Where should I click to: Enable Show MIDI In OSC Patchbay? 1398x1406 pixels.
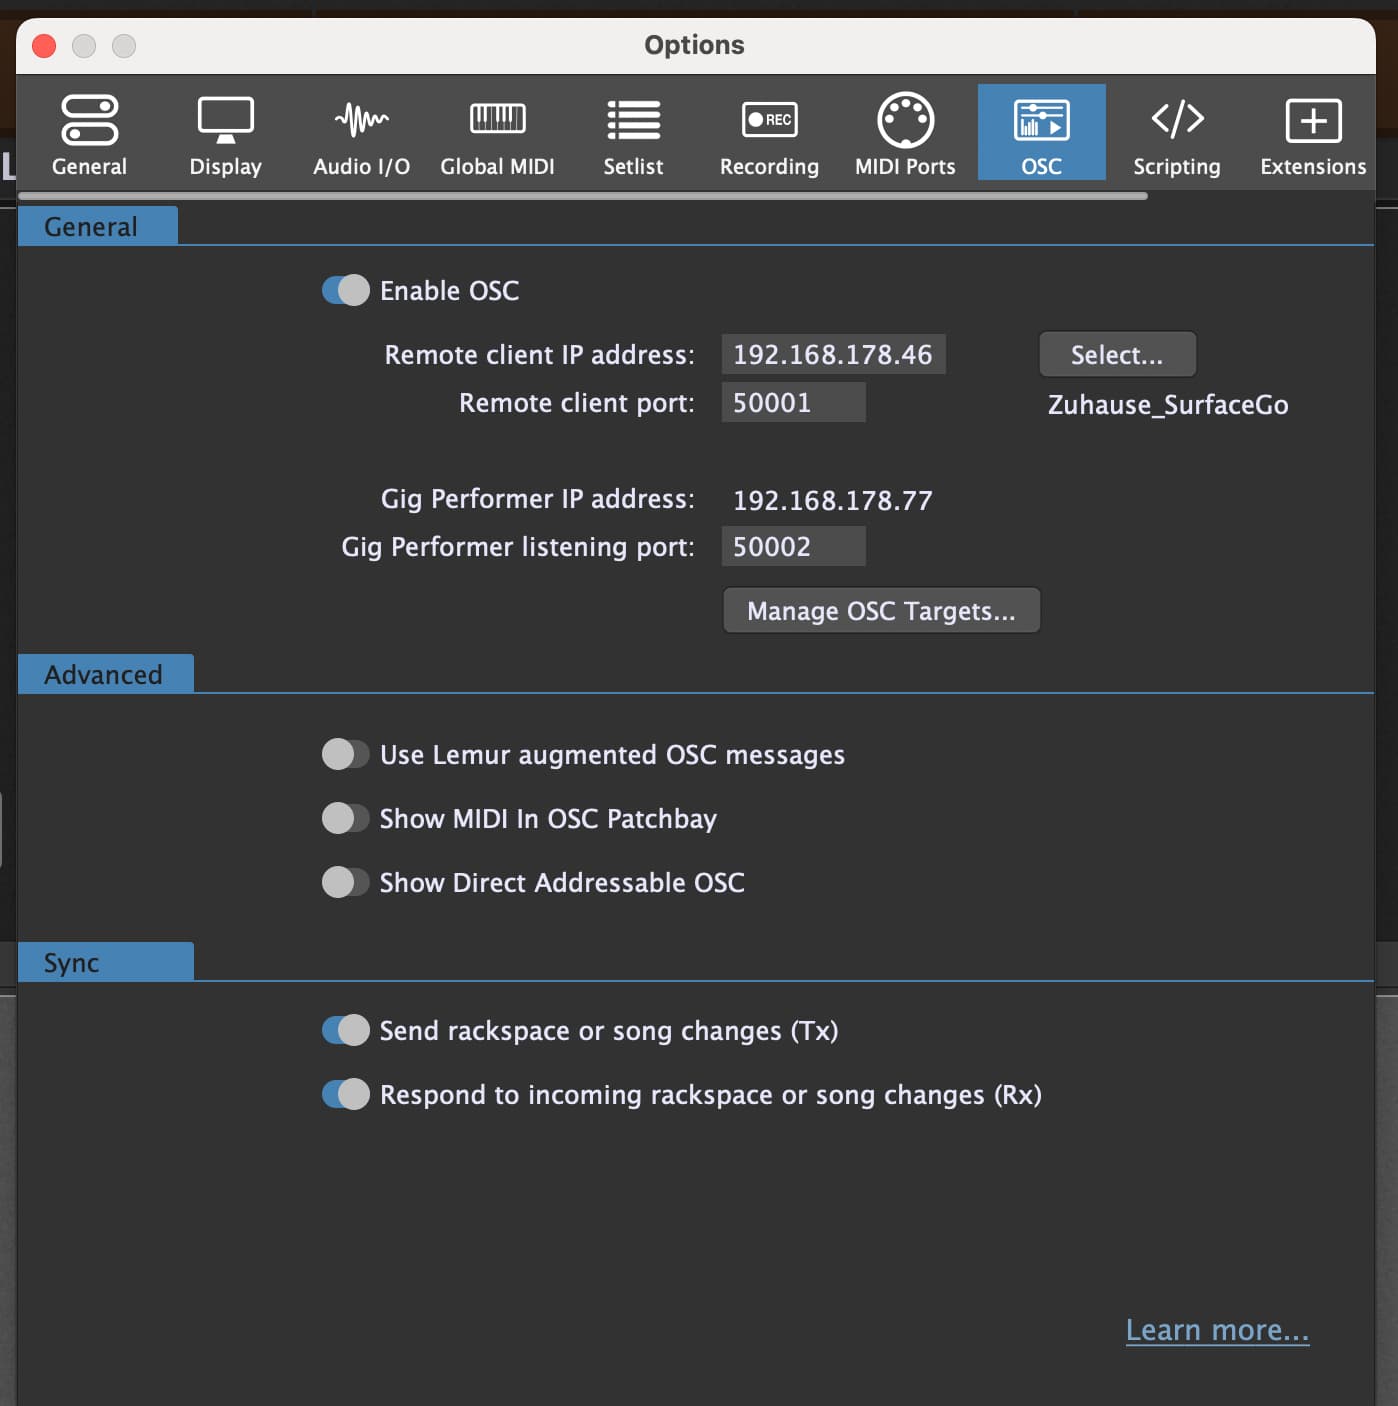coord(346,819)
